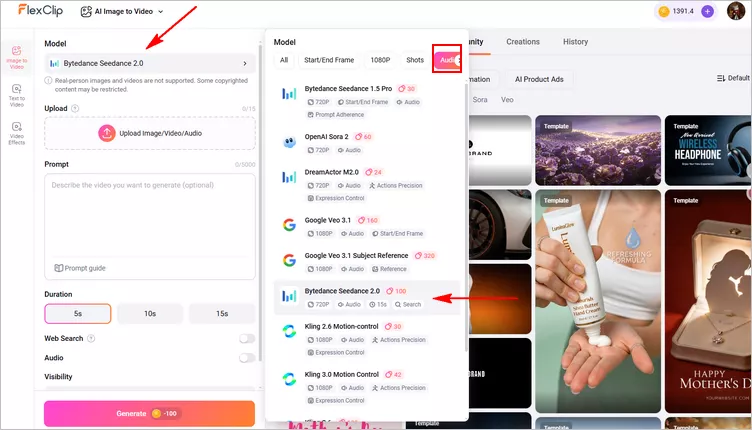The width and height of the screenshot is (752, 430).
Task: Choose OpenAI Sora 2 model
Action: coord(367,143)
